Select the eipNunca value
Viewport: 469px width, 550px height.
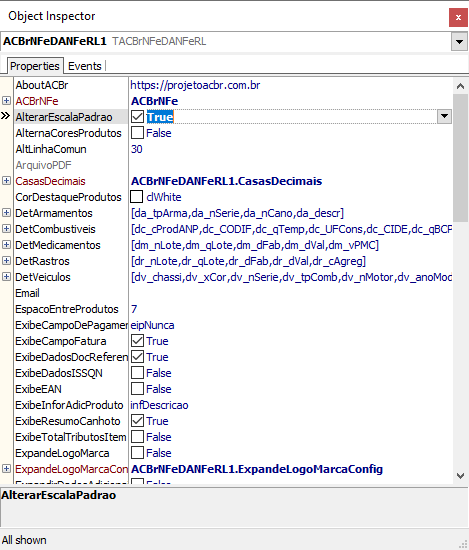152,325
